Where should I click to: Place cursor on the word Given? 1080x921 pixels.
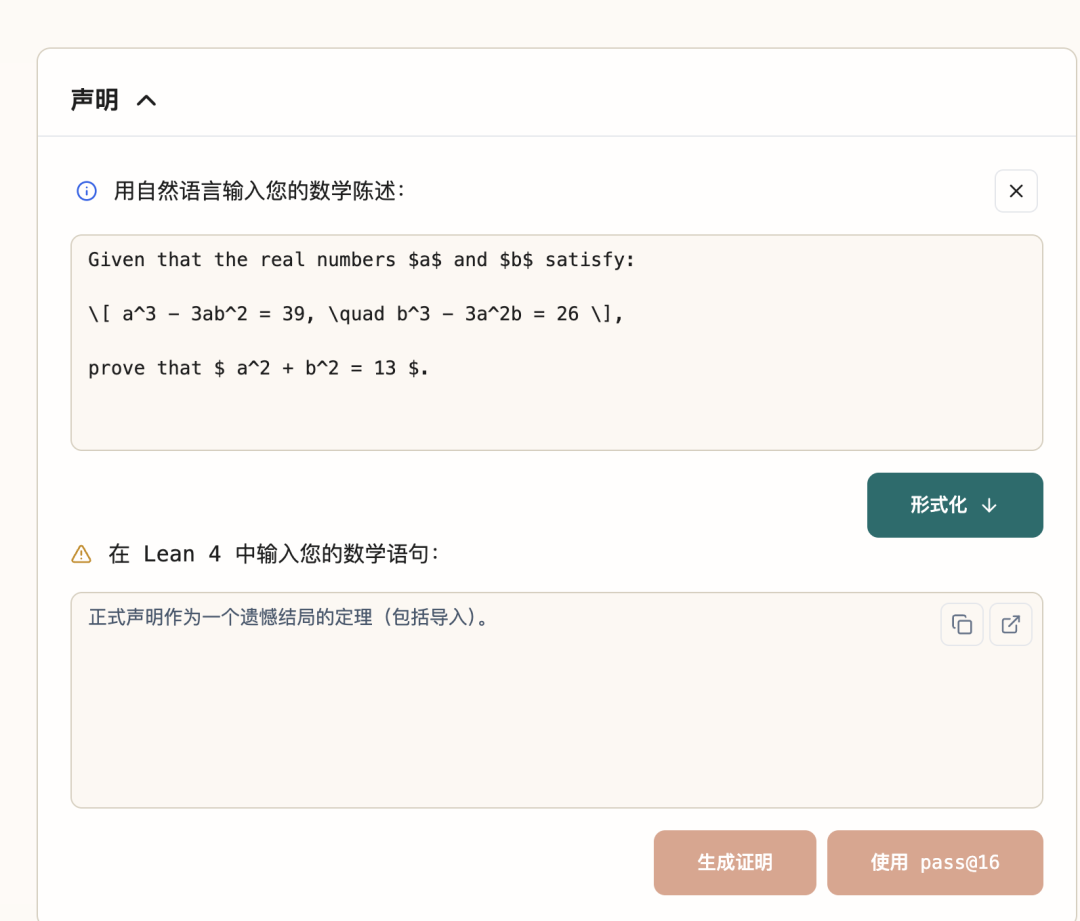pos(116,260)
